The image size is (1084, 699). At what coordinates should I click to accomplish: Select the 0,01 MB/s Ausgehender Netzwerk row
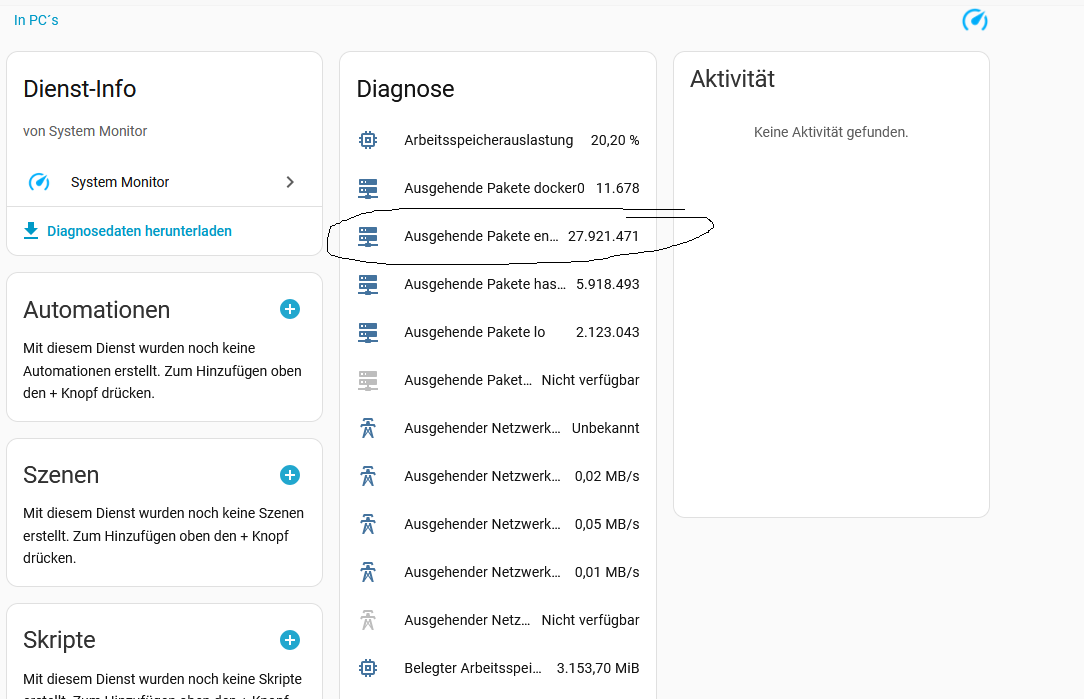[498, 572]
